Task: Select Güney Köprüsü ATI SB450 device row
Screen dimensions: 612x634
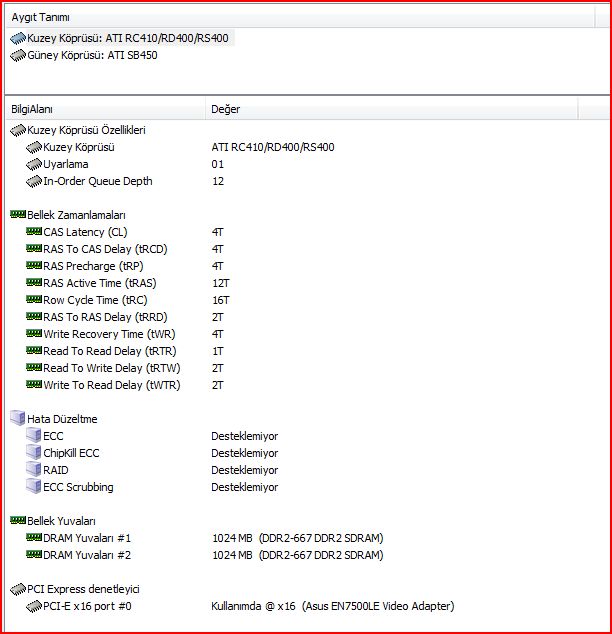Action: (x=84, y=55)
